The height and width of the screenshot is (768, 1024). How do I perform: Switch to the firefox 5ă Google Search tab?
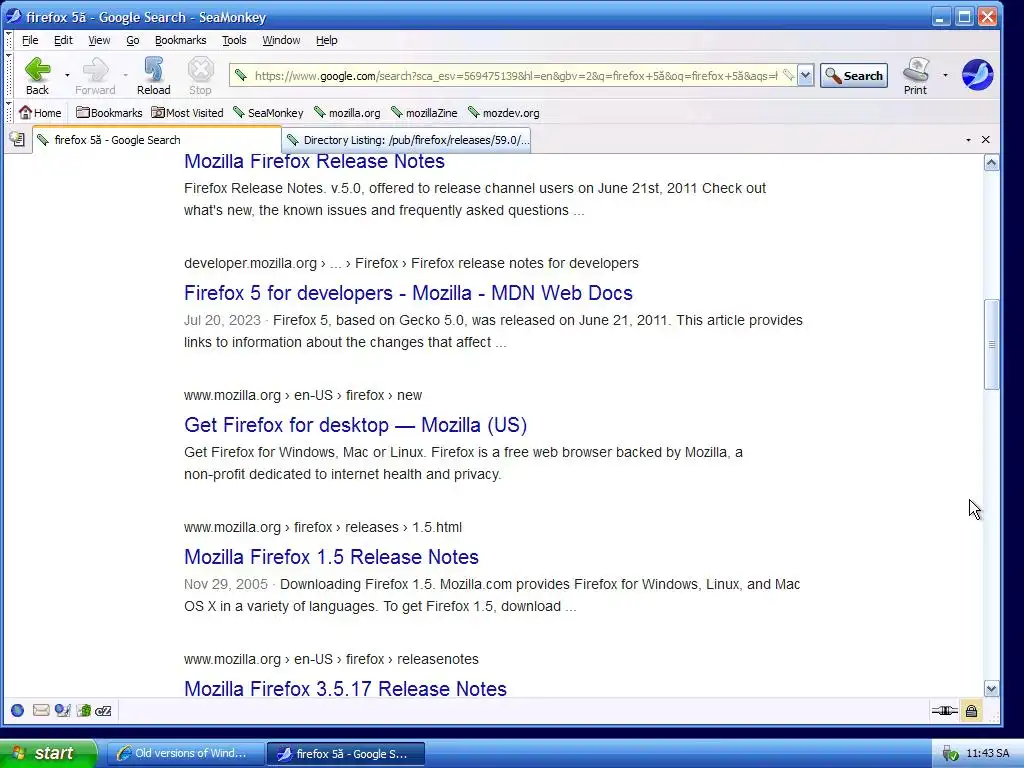pos(157,140)
